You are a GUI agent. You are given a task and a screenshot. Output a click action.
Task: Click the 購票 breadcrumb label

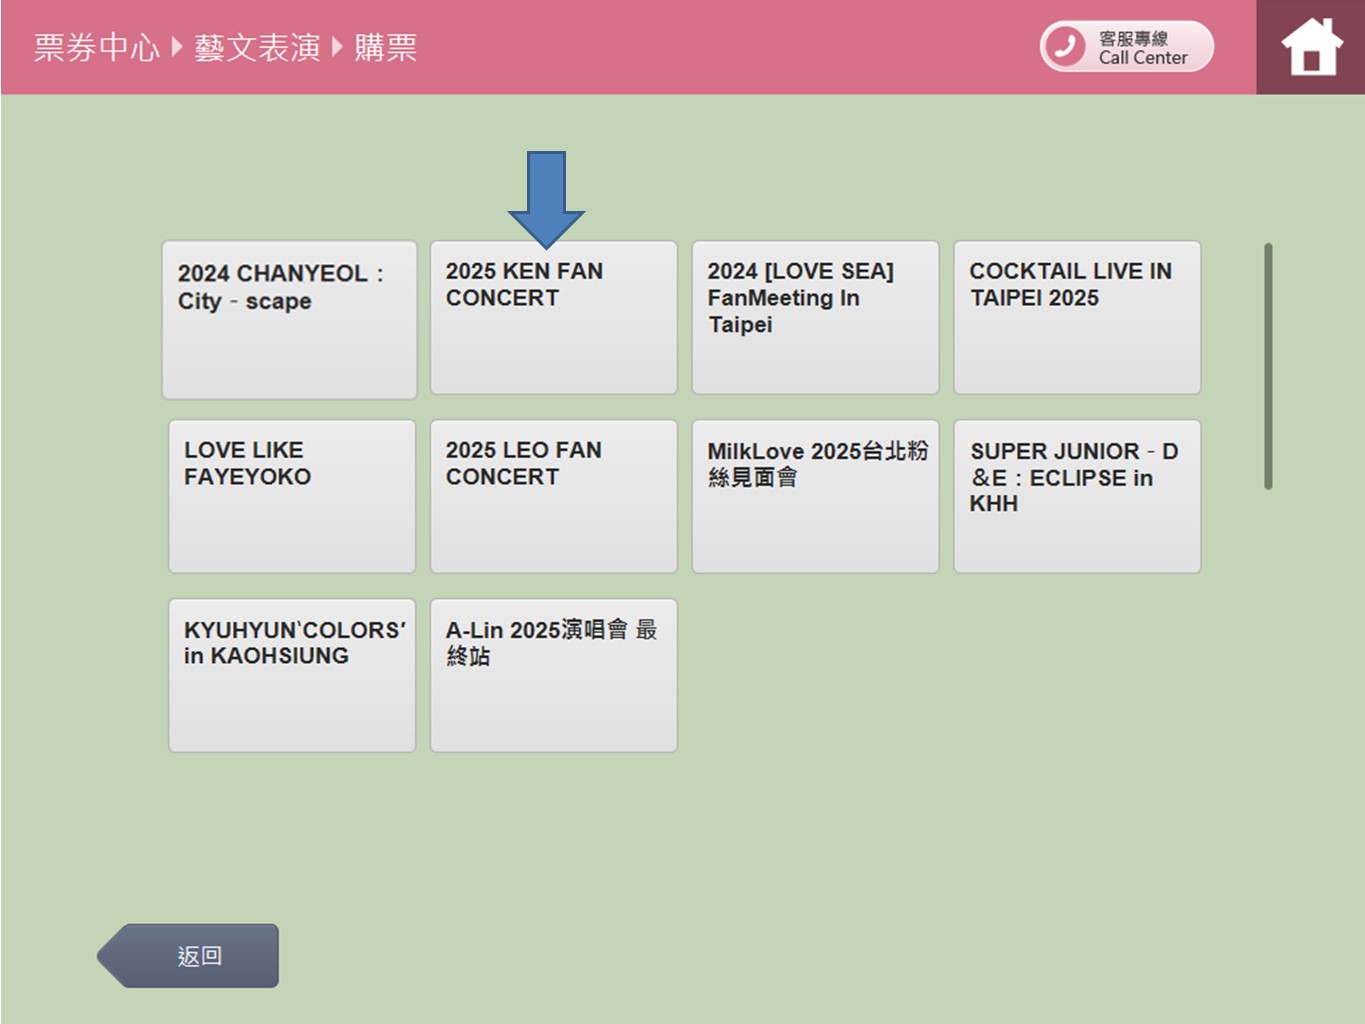click(385, 47)
